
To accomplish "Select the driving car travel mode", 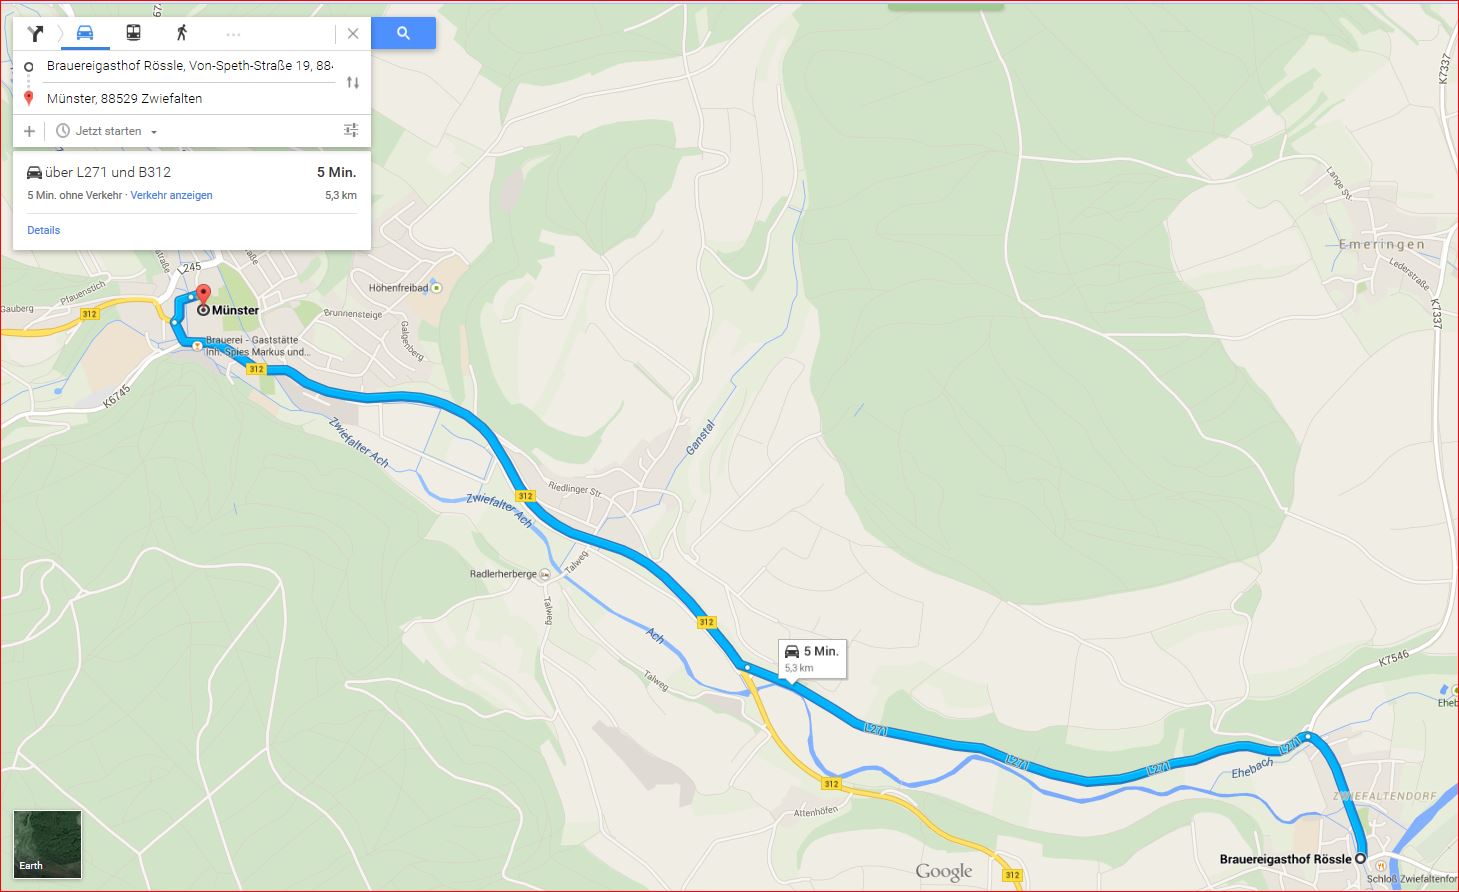I will click(x=85, y=33).
